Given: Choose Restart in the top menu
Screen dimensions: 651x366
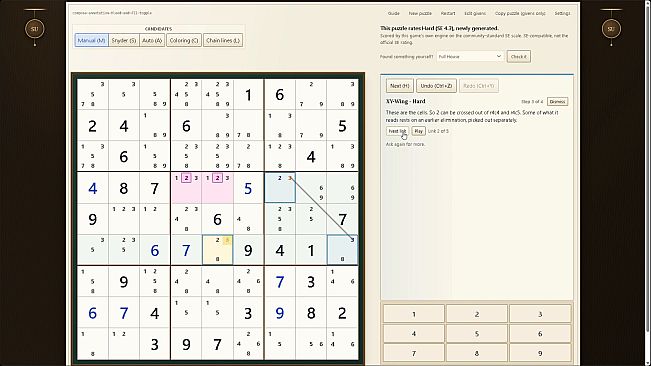Looking at the screenshot, I should pos(448,13).
